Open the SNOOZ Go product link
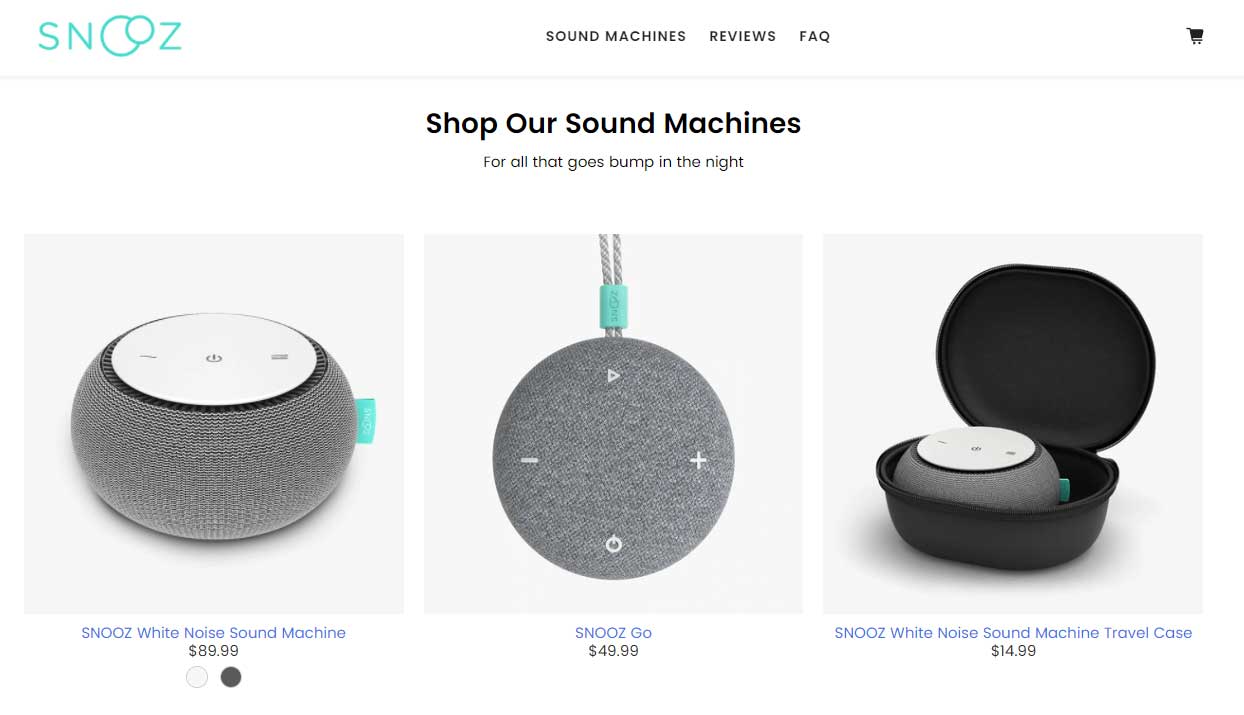 pyautogui.click(x=613, y=633)
